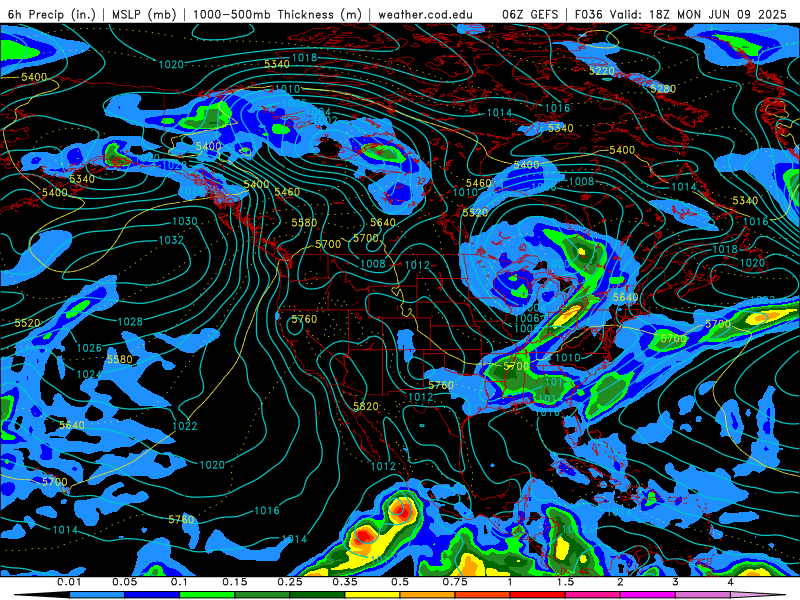This screenshot has height=600, width=800.
Task: Click the '0.5' colorbar label
Action: tap(400, 582)
